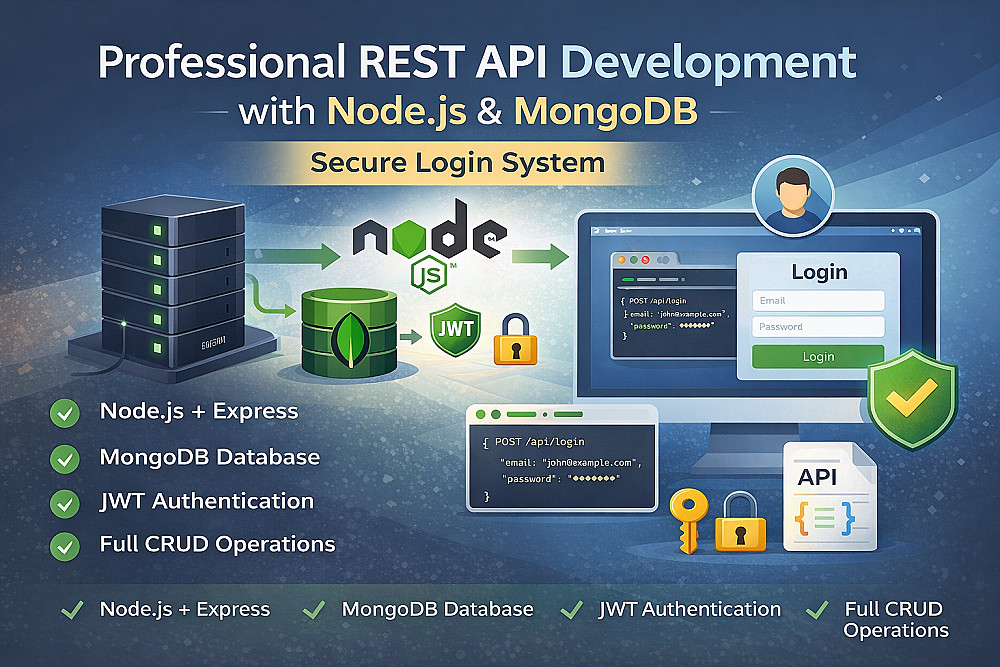Click the Login heading on the form
The image size is (1000, 667).
(x=820, y=273)
